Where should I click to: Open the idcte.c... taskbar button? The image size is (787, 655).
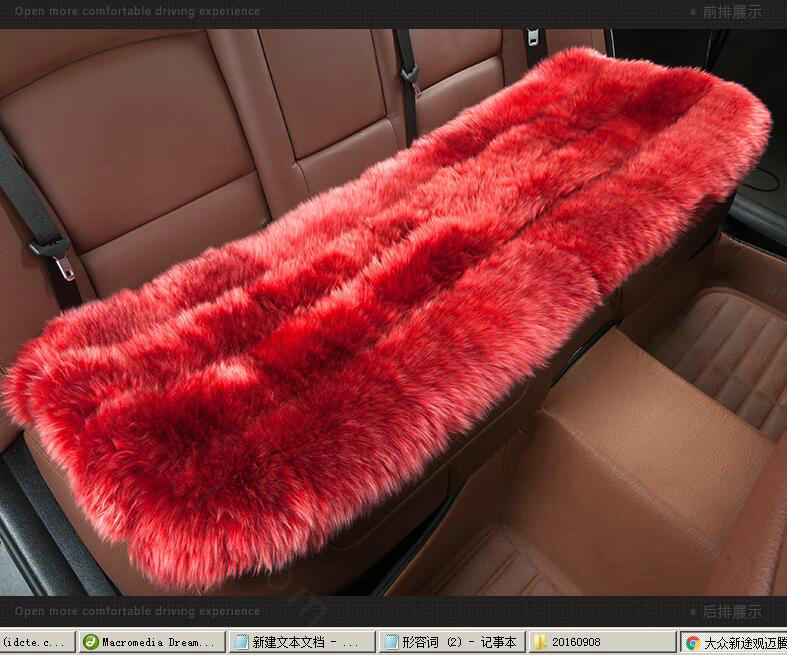[37, 642]
